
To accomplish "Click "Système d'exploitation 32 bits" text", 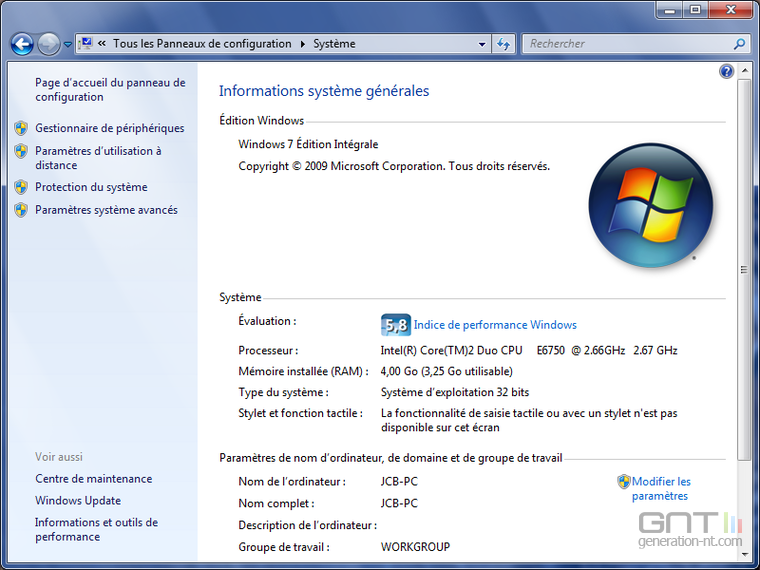I will coord(455,392).
